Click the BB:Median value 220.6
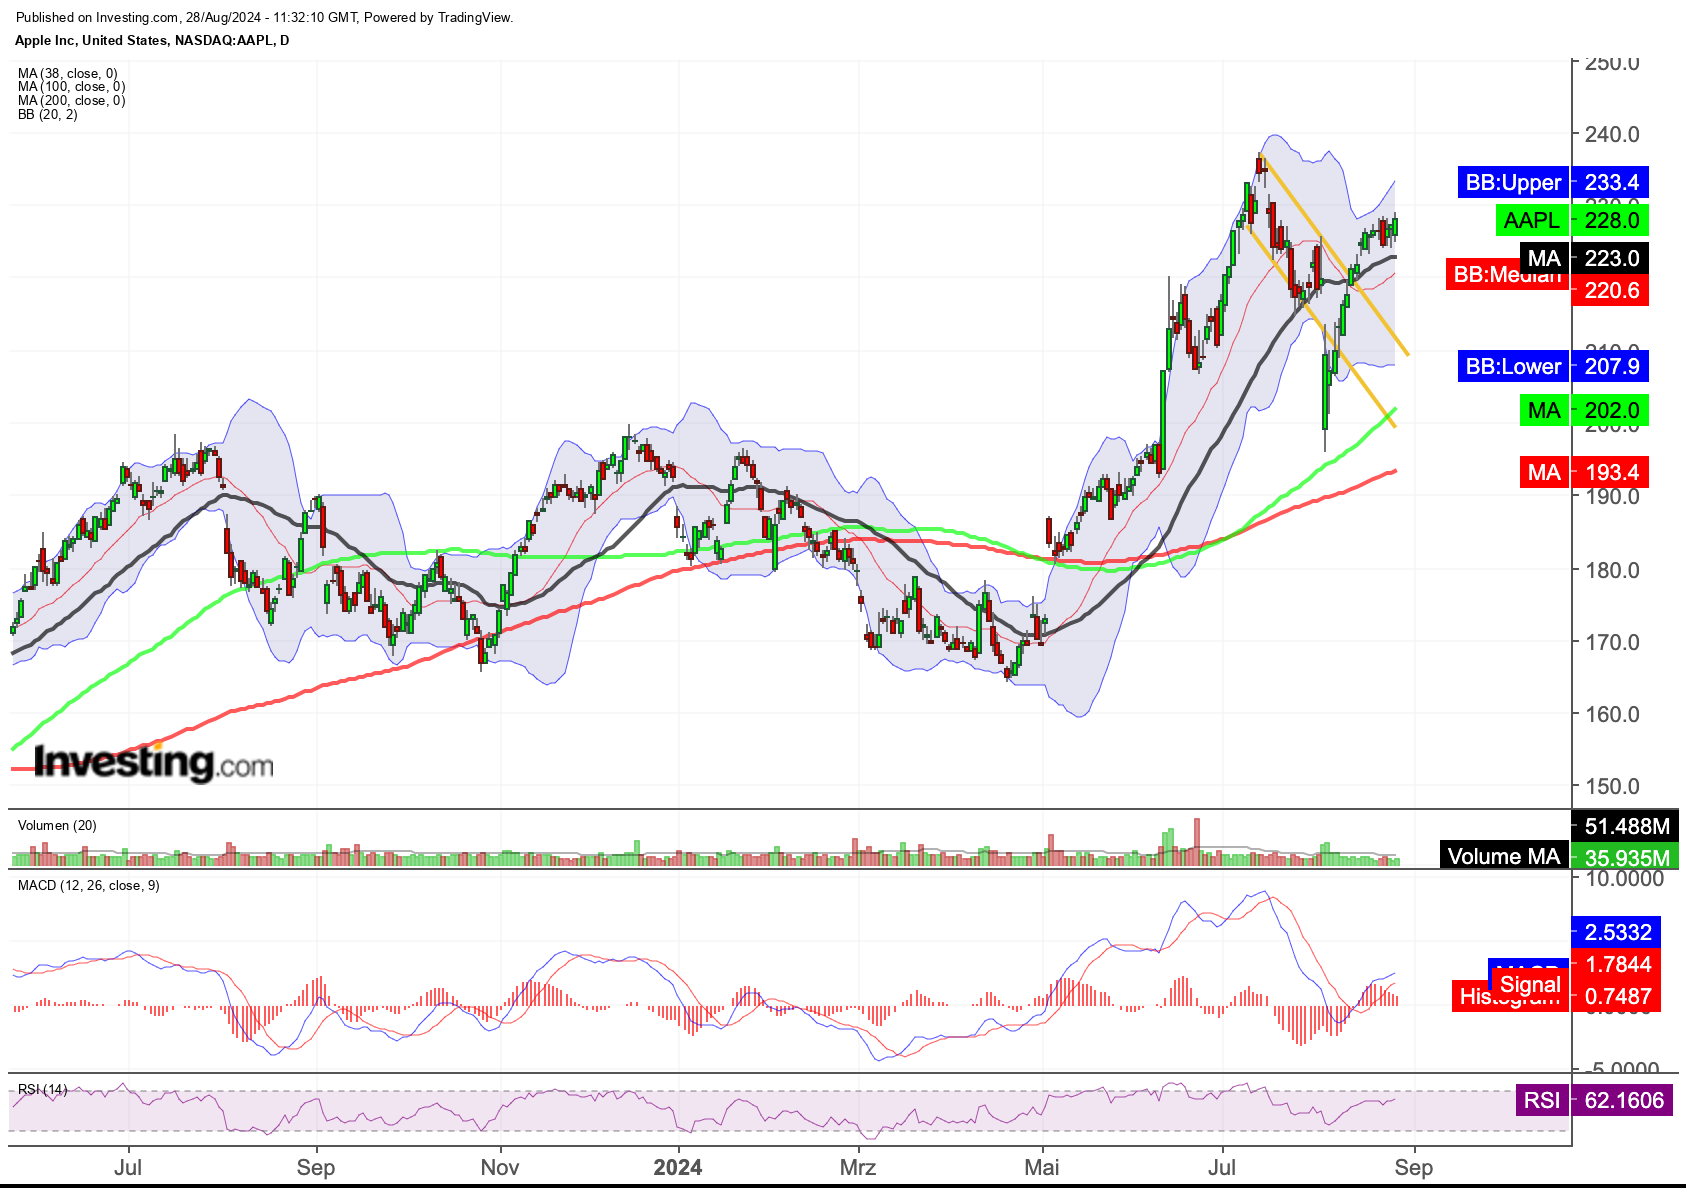Viewport: 1686px width, 1188px height. (x=1610, y=290)
